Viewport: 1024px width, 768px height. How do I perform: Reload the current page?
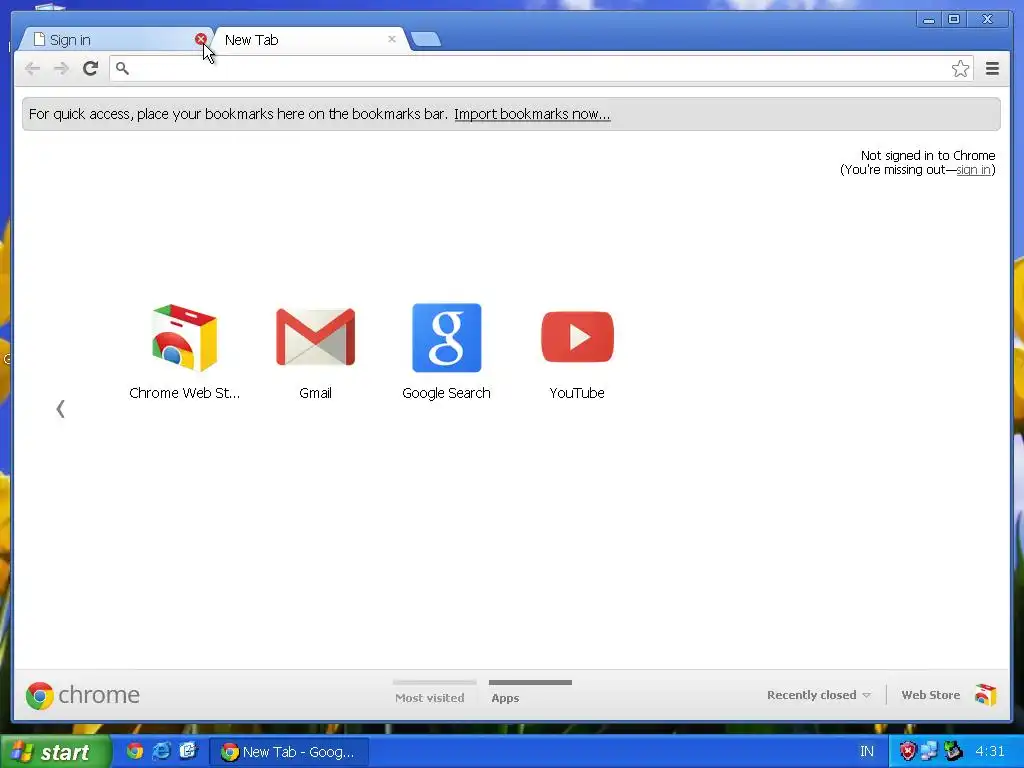90,68
